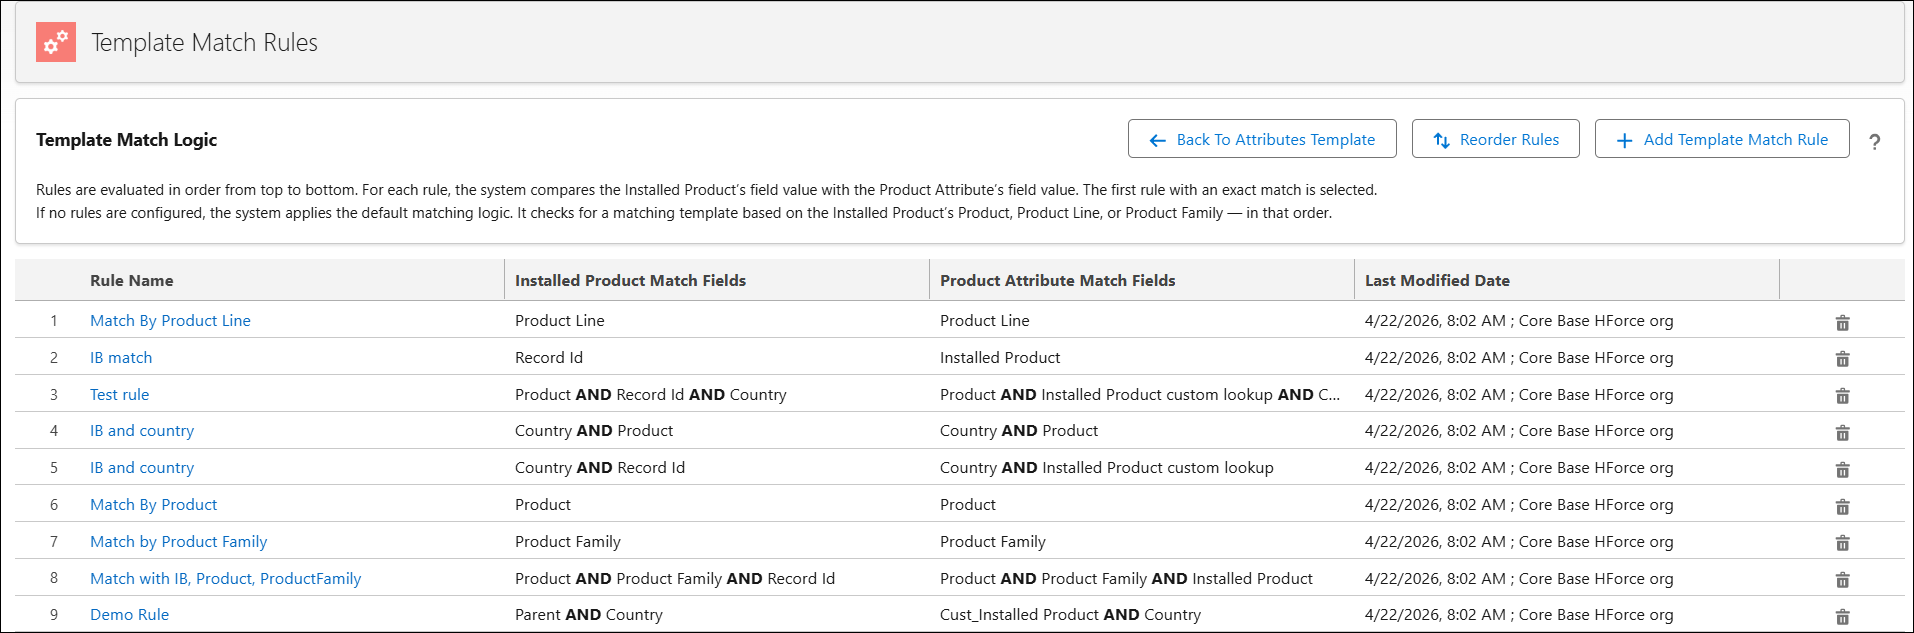The width and height of the screenshot is (1914, 633).
Task: Click trash icon for Country AND Product rule
Action: (1842, 432)
